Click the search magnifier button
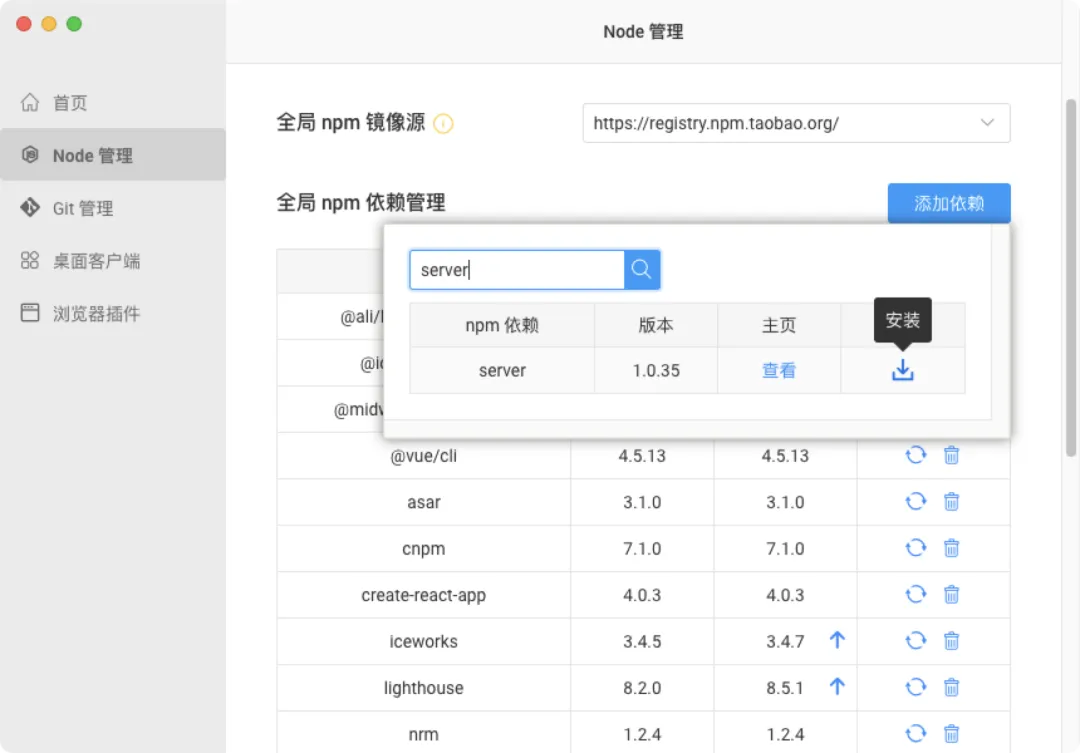The height and width of the screenshot is (753, 1080). tap(641, 269)
